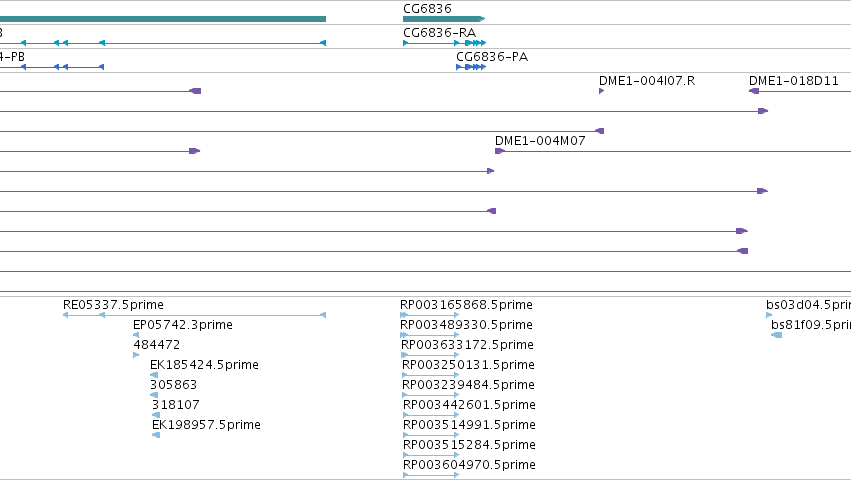Click the CG6836-RA transcript label
The height and width of the screenshot is (480, 851).
[439, 33]
